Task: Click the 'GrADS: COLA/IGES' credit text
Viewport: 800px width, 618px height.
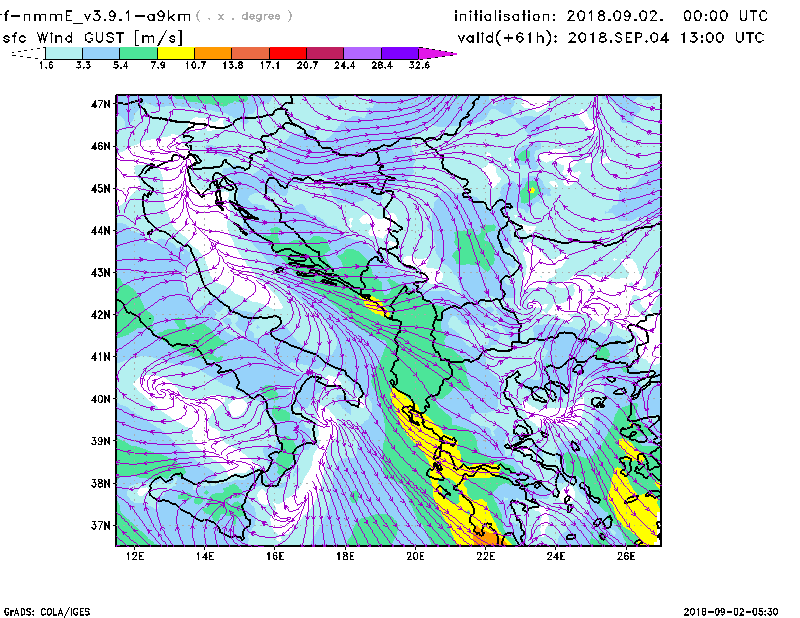Action: [46, 612]
